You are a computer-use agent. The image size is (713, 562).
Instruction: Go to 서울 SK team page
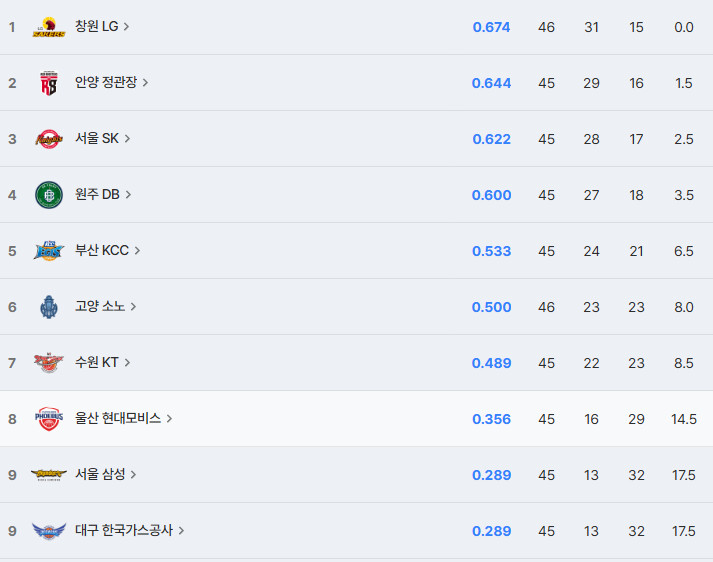click(97, 138)
